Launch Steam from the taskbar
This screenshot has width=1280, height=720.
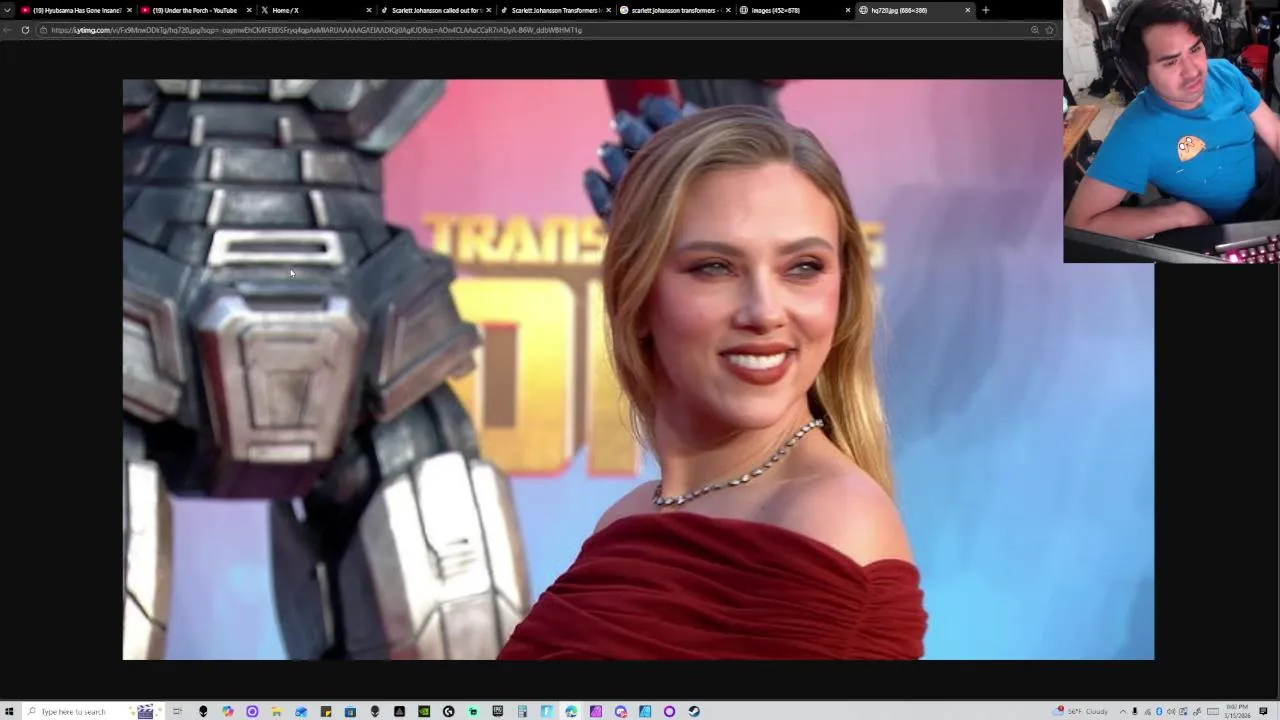tap(694, 711)
